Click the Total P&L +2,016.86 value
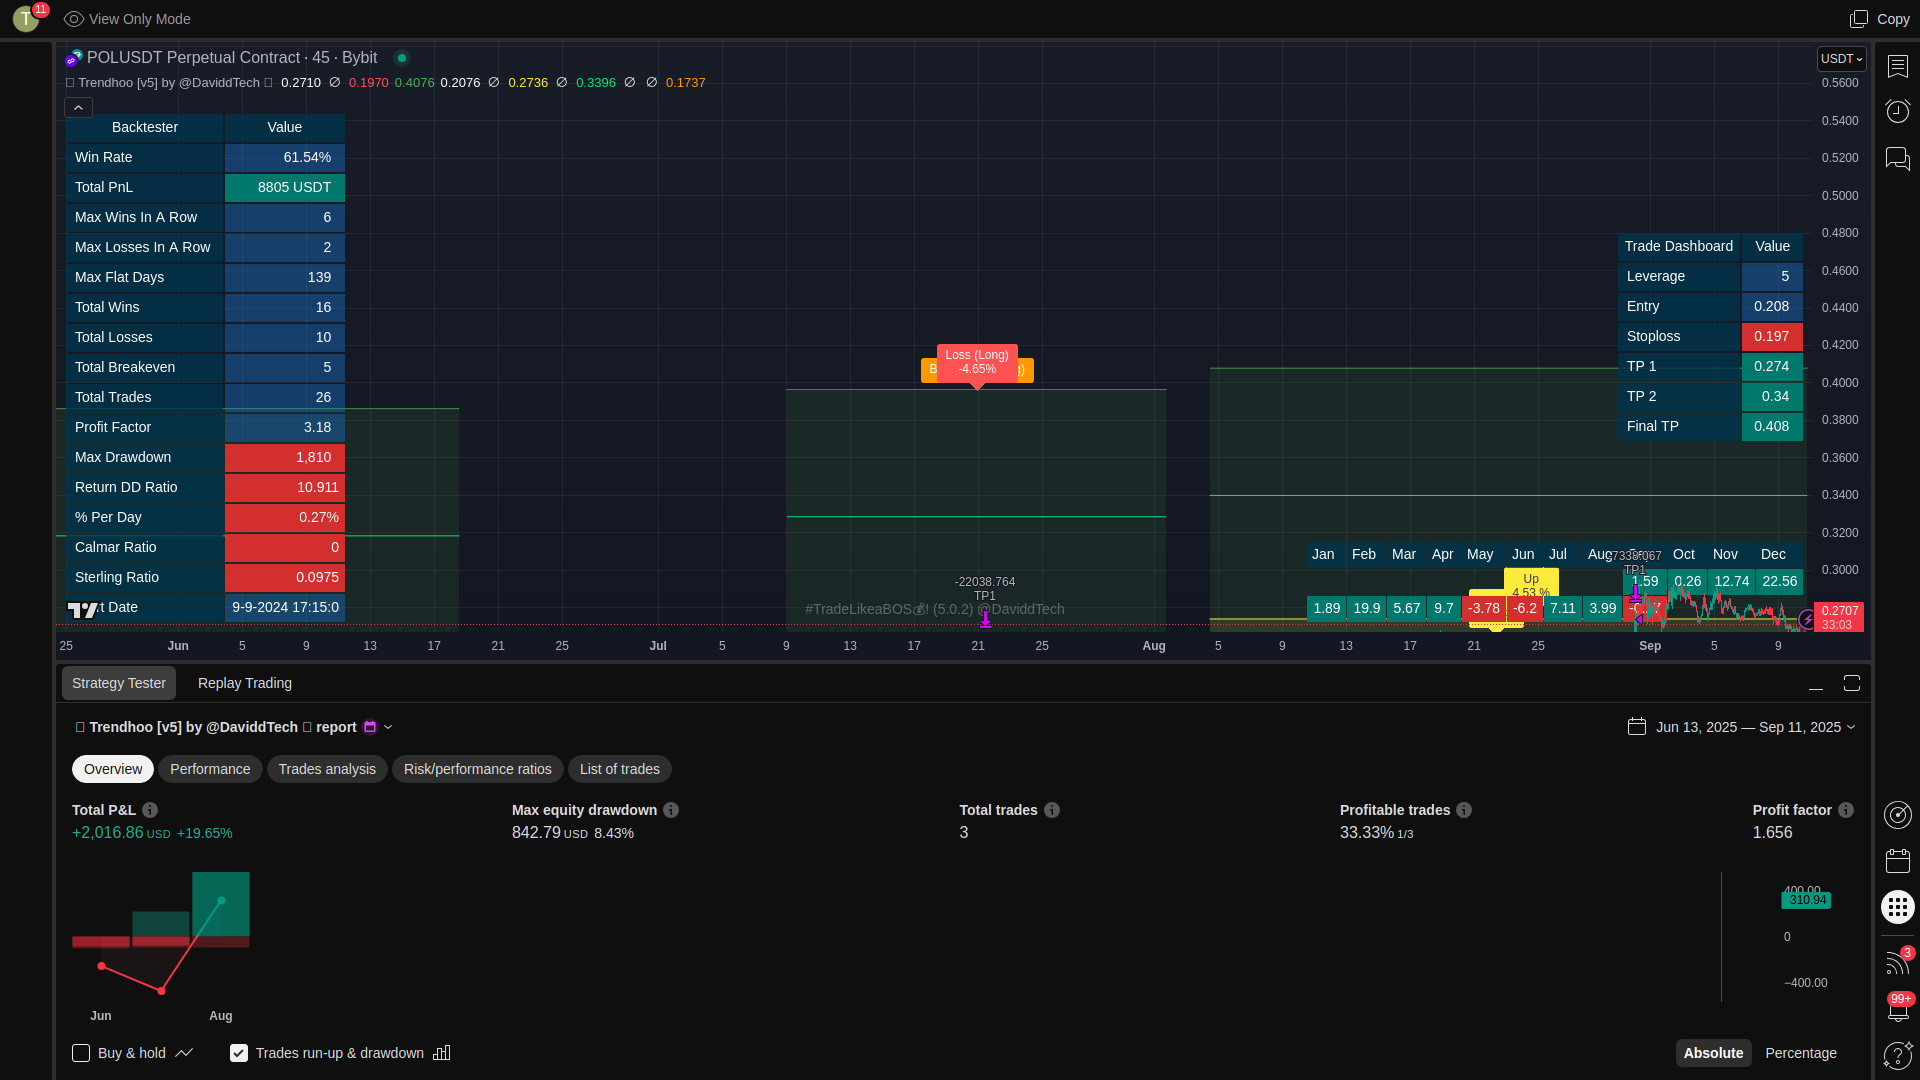Viewport: 1920px width, 1080px height. (108, 833)
